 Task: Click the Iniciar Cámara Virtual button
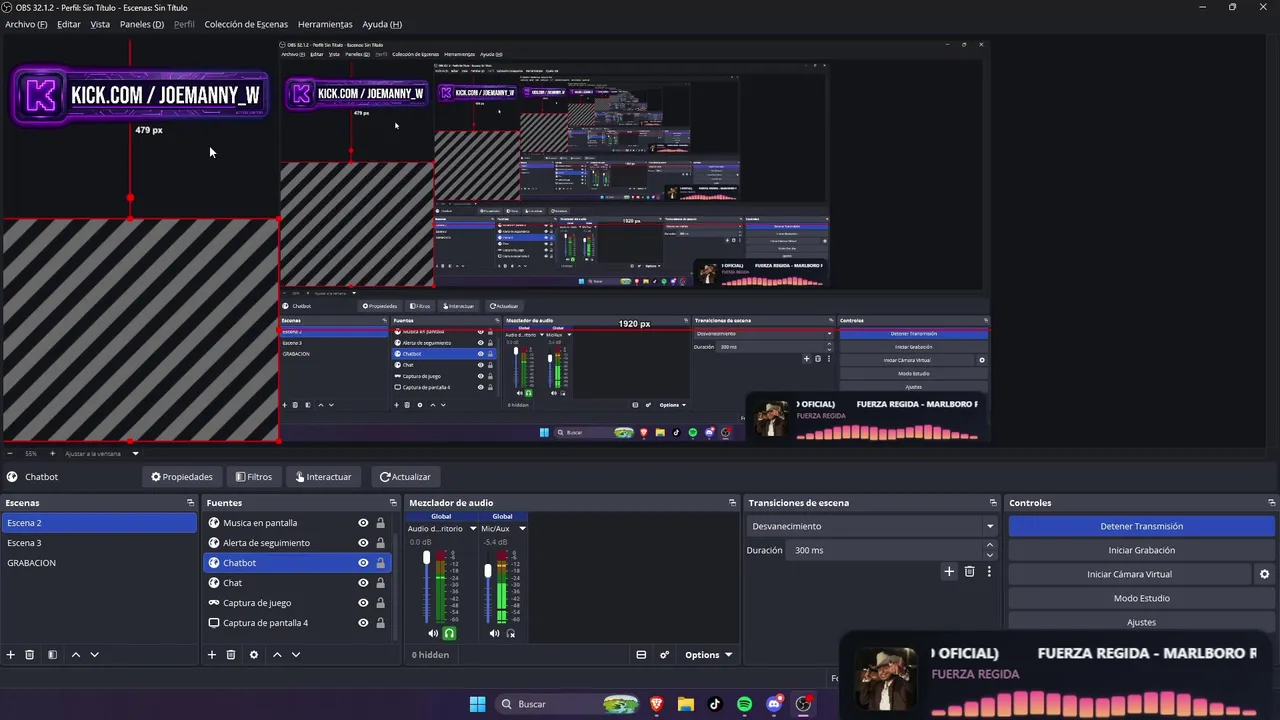(x=1129, y=574)
